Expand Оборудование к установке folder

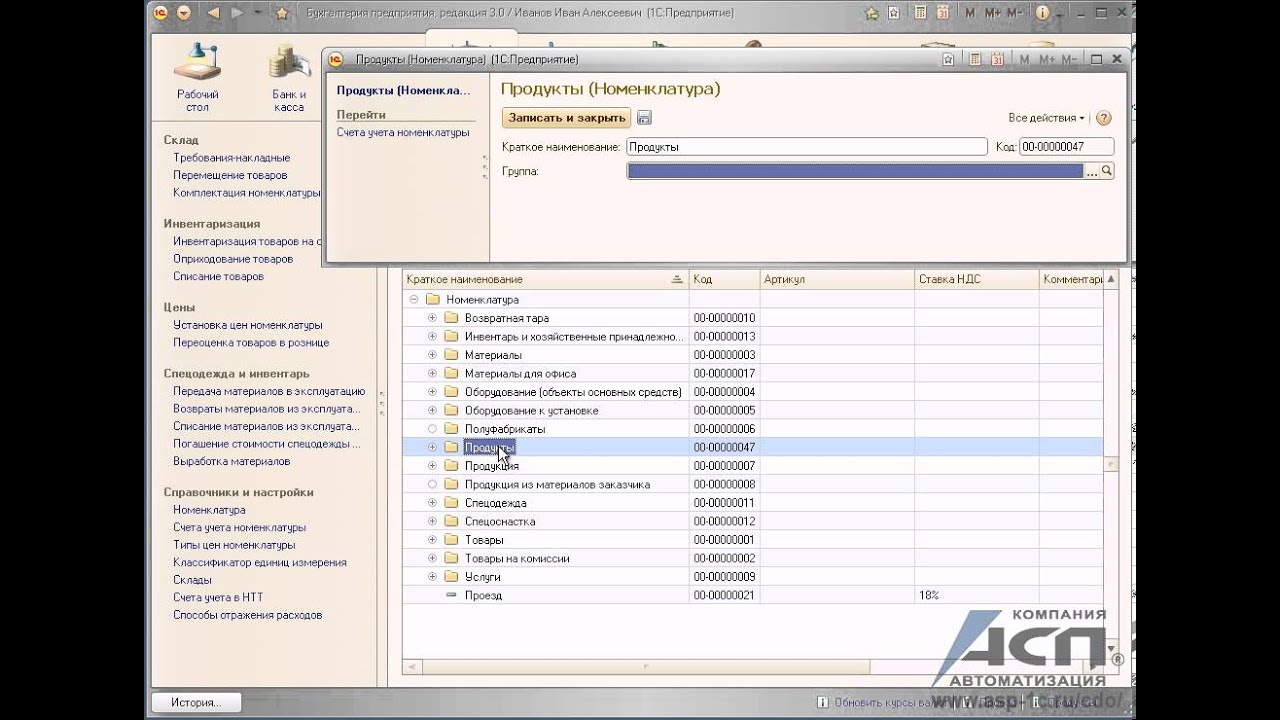click(432, 410)
